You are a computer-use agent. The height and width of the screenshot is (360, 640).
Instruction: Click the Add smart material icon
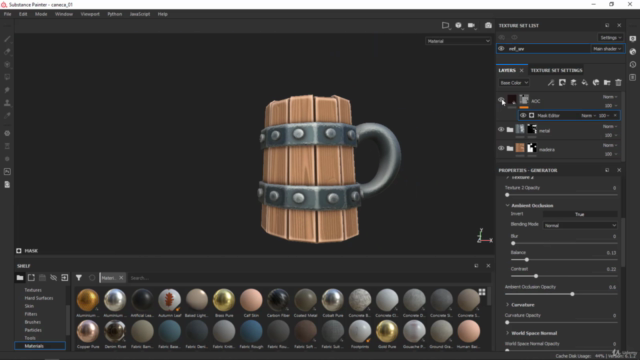pyautogui.click(x=596, y=83)
